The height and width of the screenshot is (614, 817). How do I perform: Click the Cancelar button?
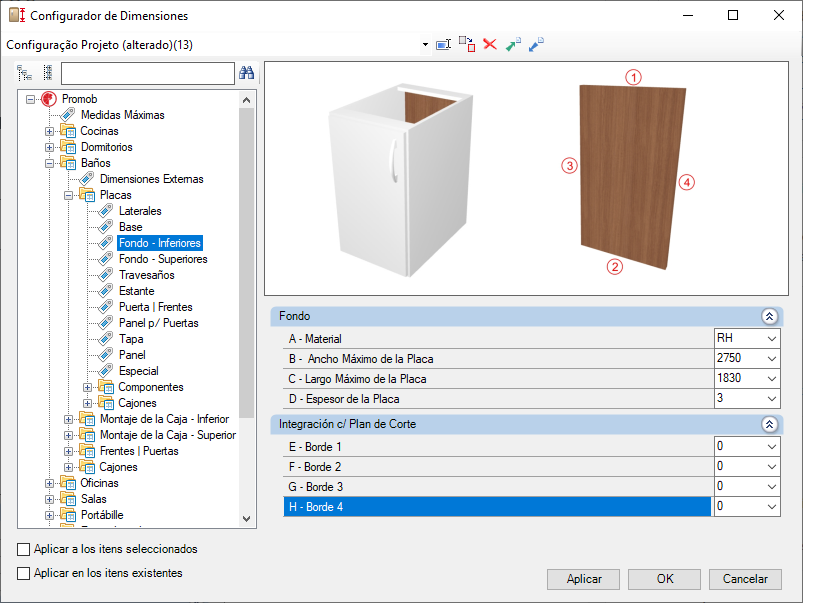(745, 579)
